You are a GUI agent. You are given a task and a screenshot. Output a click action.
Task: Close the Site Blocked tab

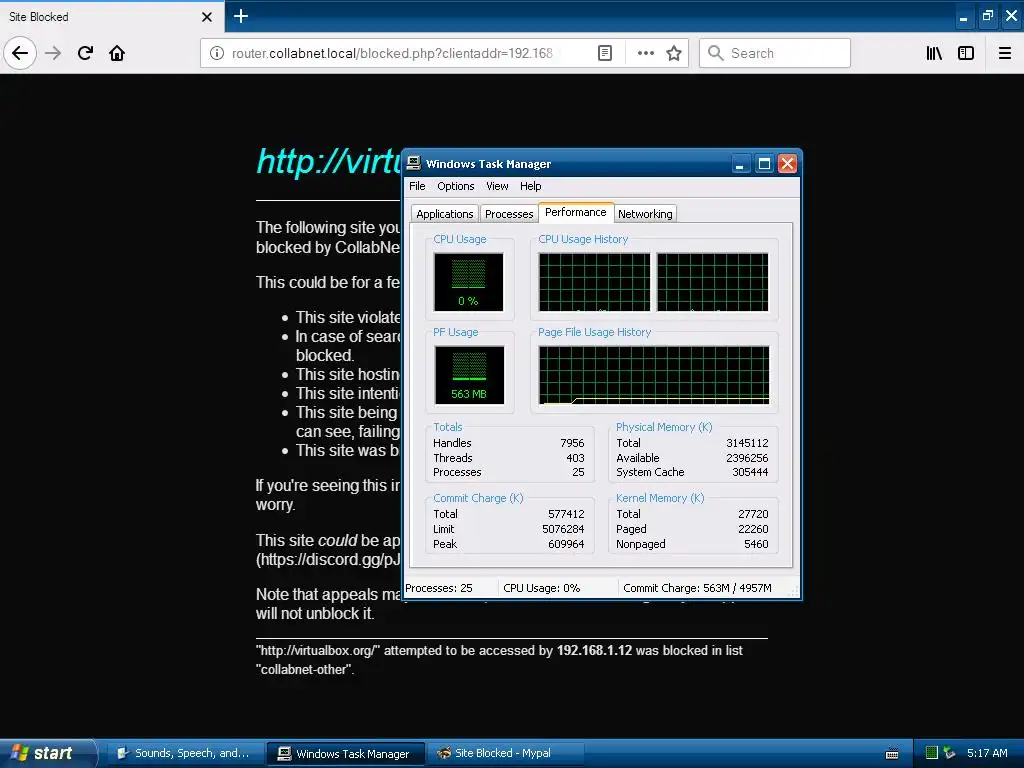point(207,17)
